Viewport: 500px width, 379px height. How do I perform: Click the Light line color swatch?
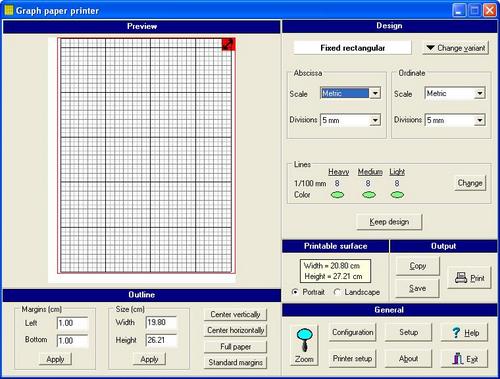pos(397,195)
